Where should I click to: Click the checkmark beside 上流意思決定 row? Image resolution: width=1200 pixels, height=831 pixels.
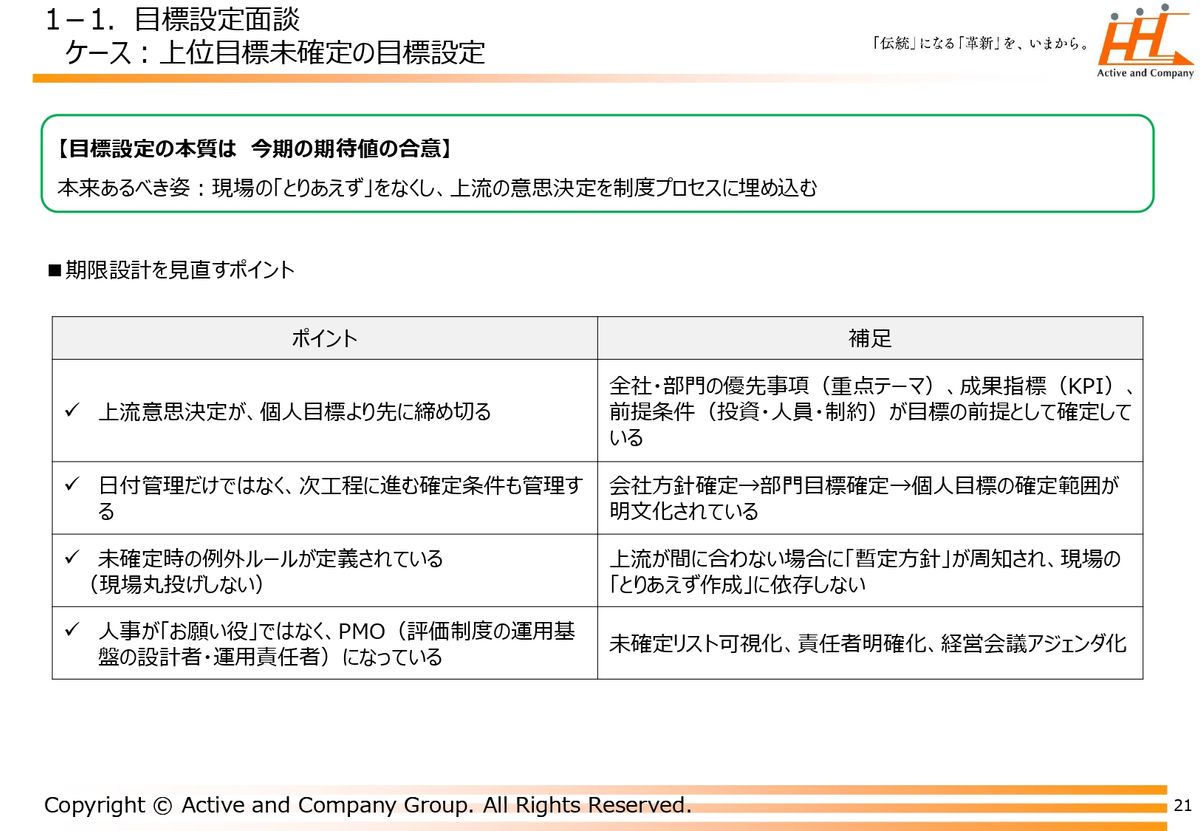[71, 411]
